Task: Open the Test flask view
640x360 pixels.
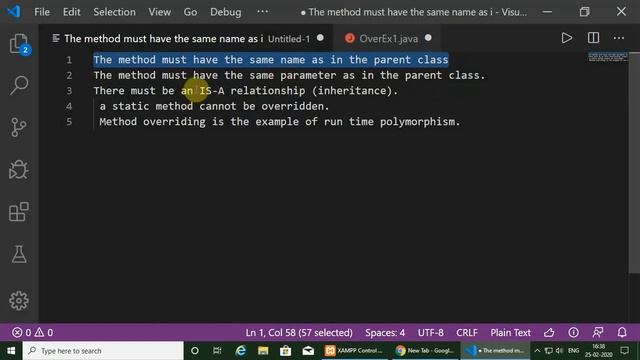Action: pyautogui.click(x=19, y=254)
